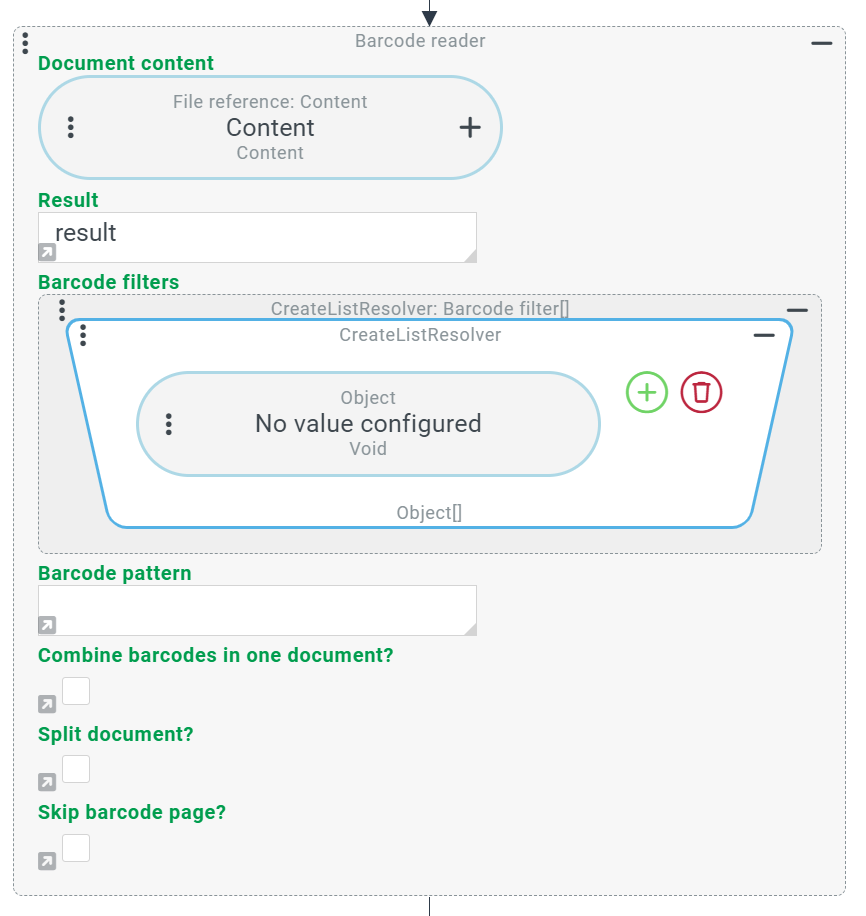Add list item with green plus button

click(647, 392)
